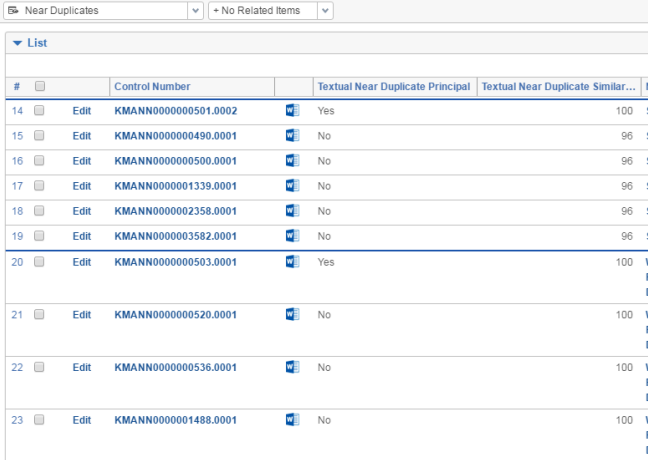648x466 pixels.
Task: Click the List section title
Action: [37, 43]
